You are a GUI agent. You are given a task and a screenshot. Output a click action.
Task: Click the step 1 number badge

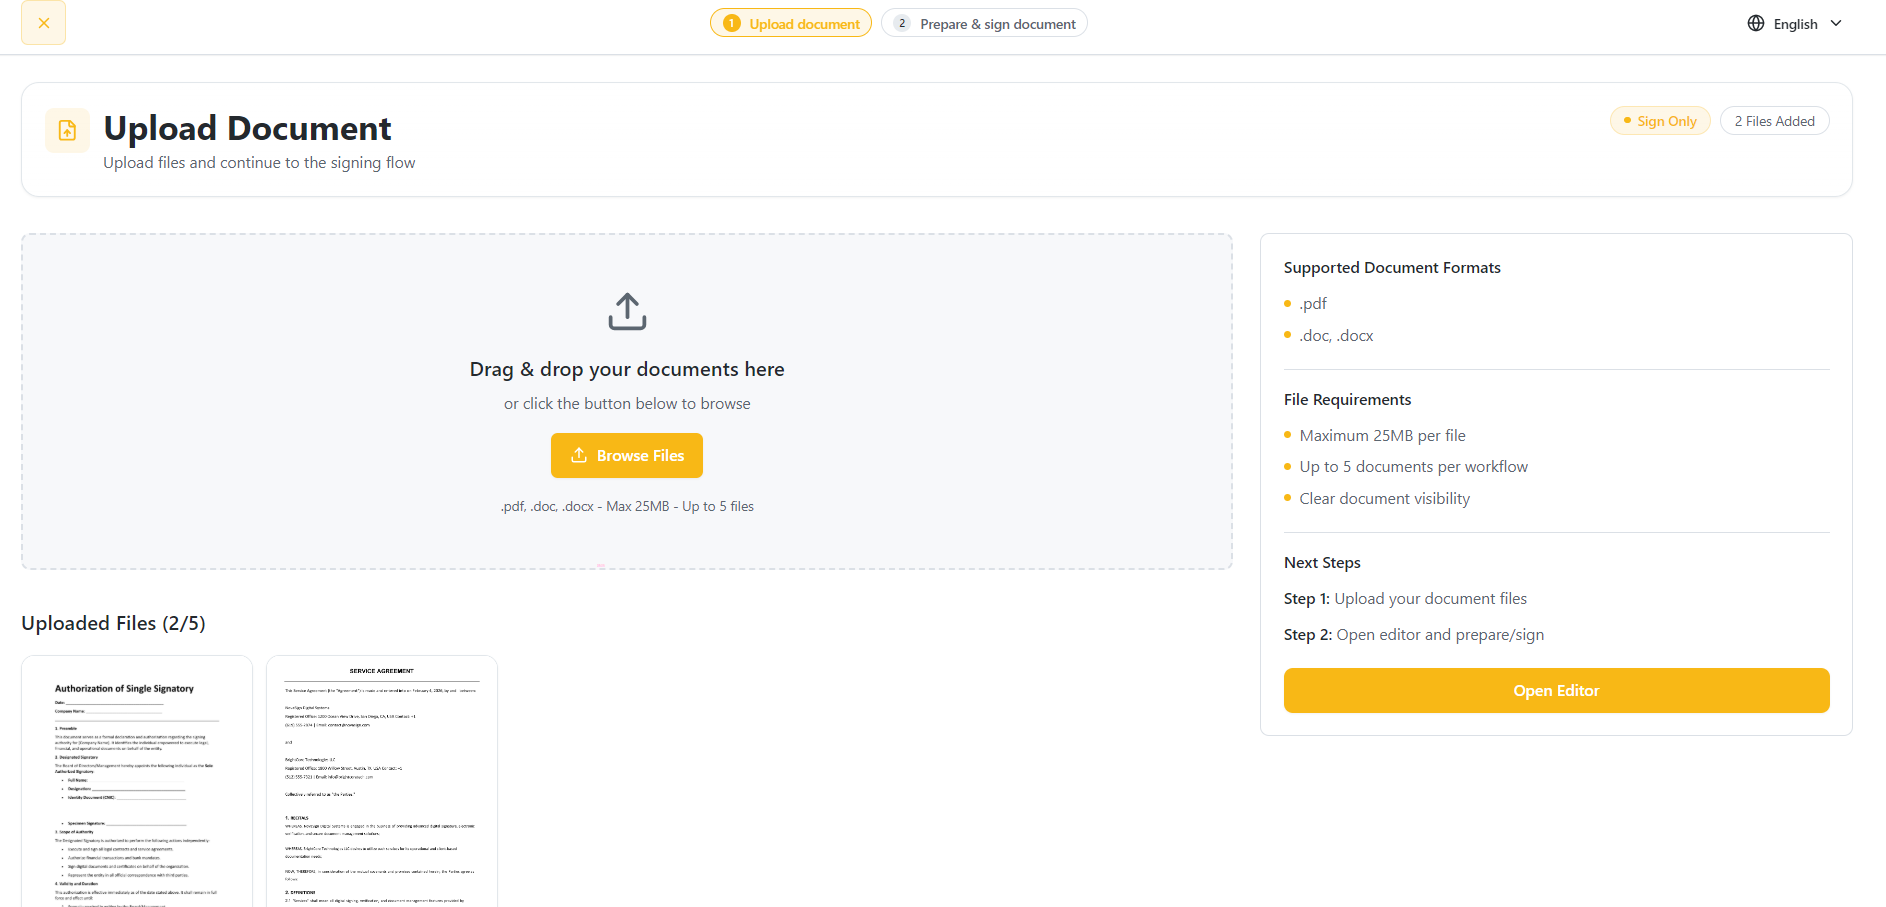tap(732, 23)
